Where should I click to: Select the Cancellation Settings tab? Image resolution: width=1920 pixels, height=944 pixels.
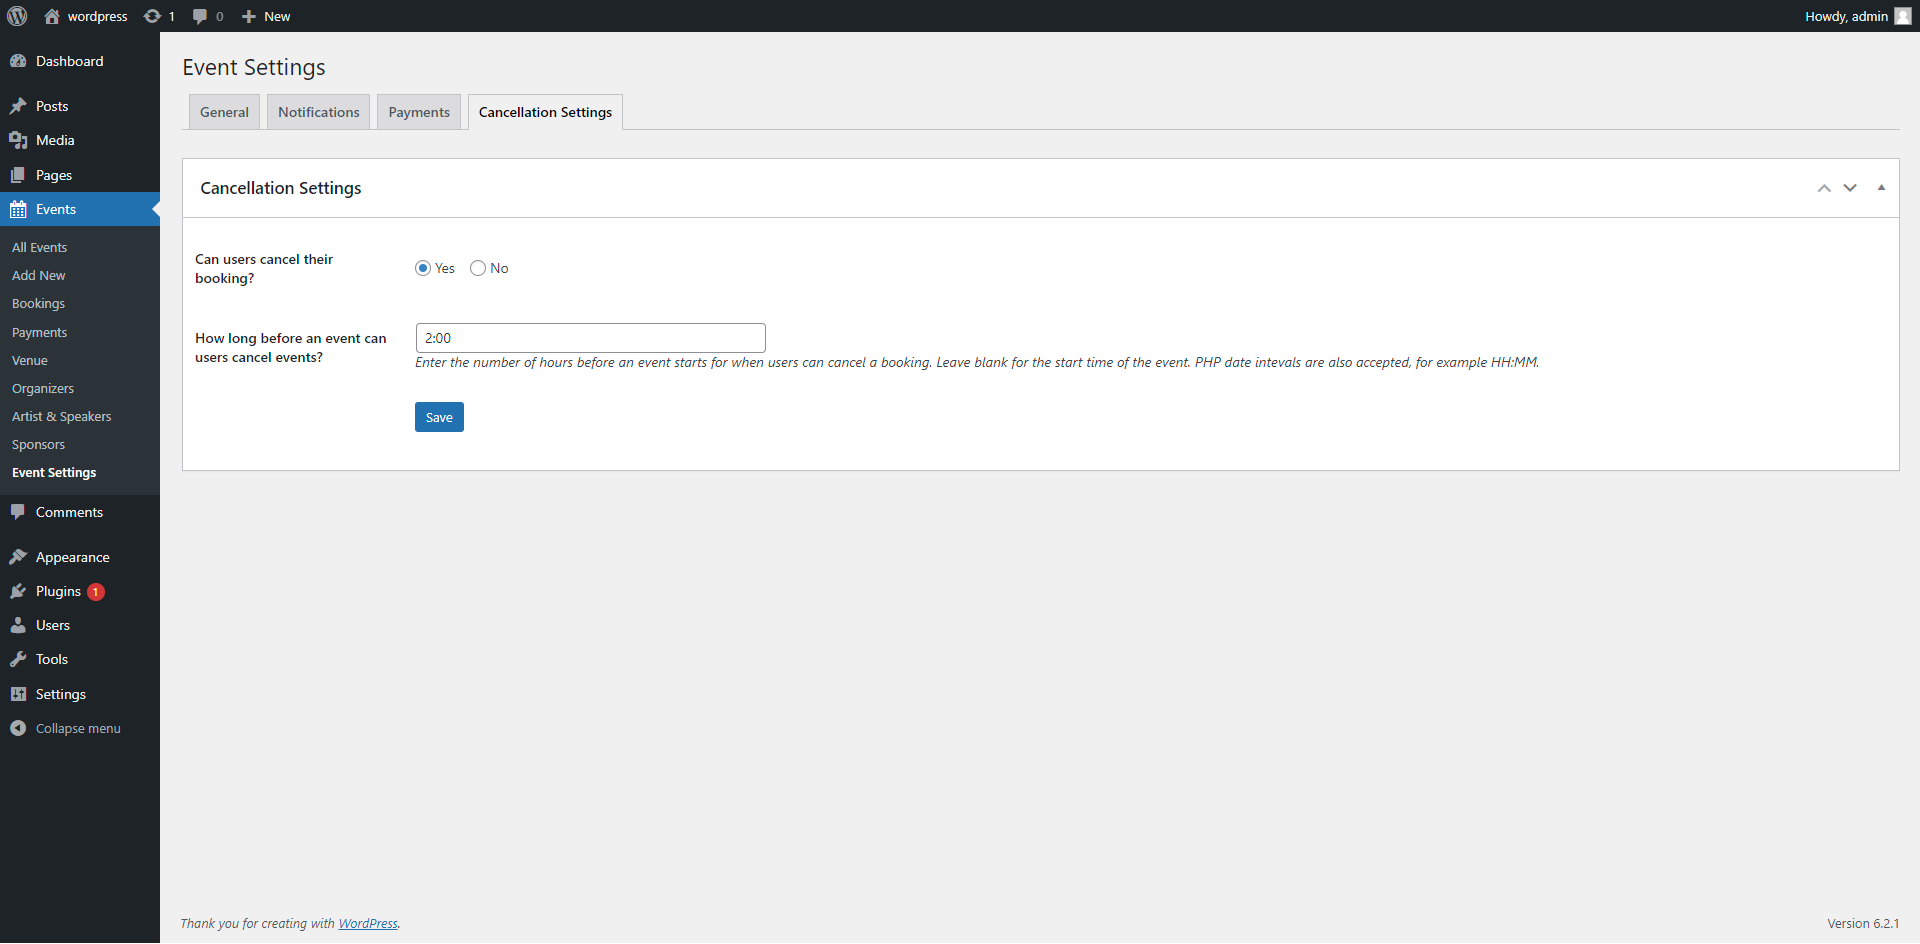pos(545,112)
